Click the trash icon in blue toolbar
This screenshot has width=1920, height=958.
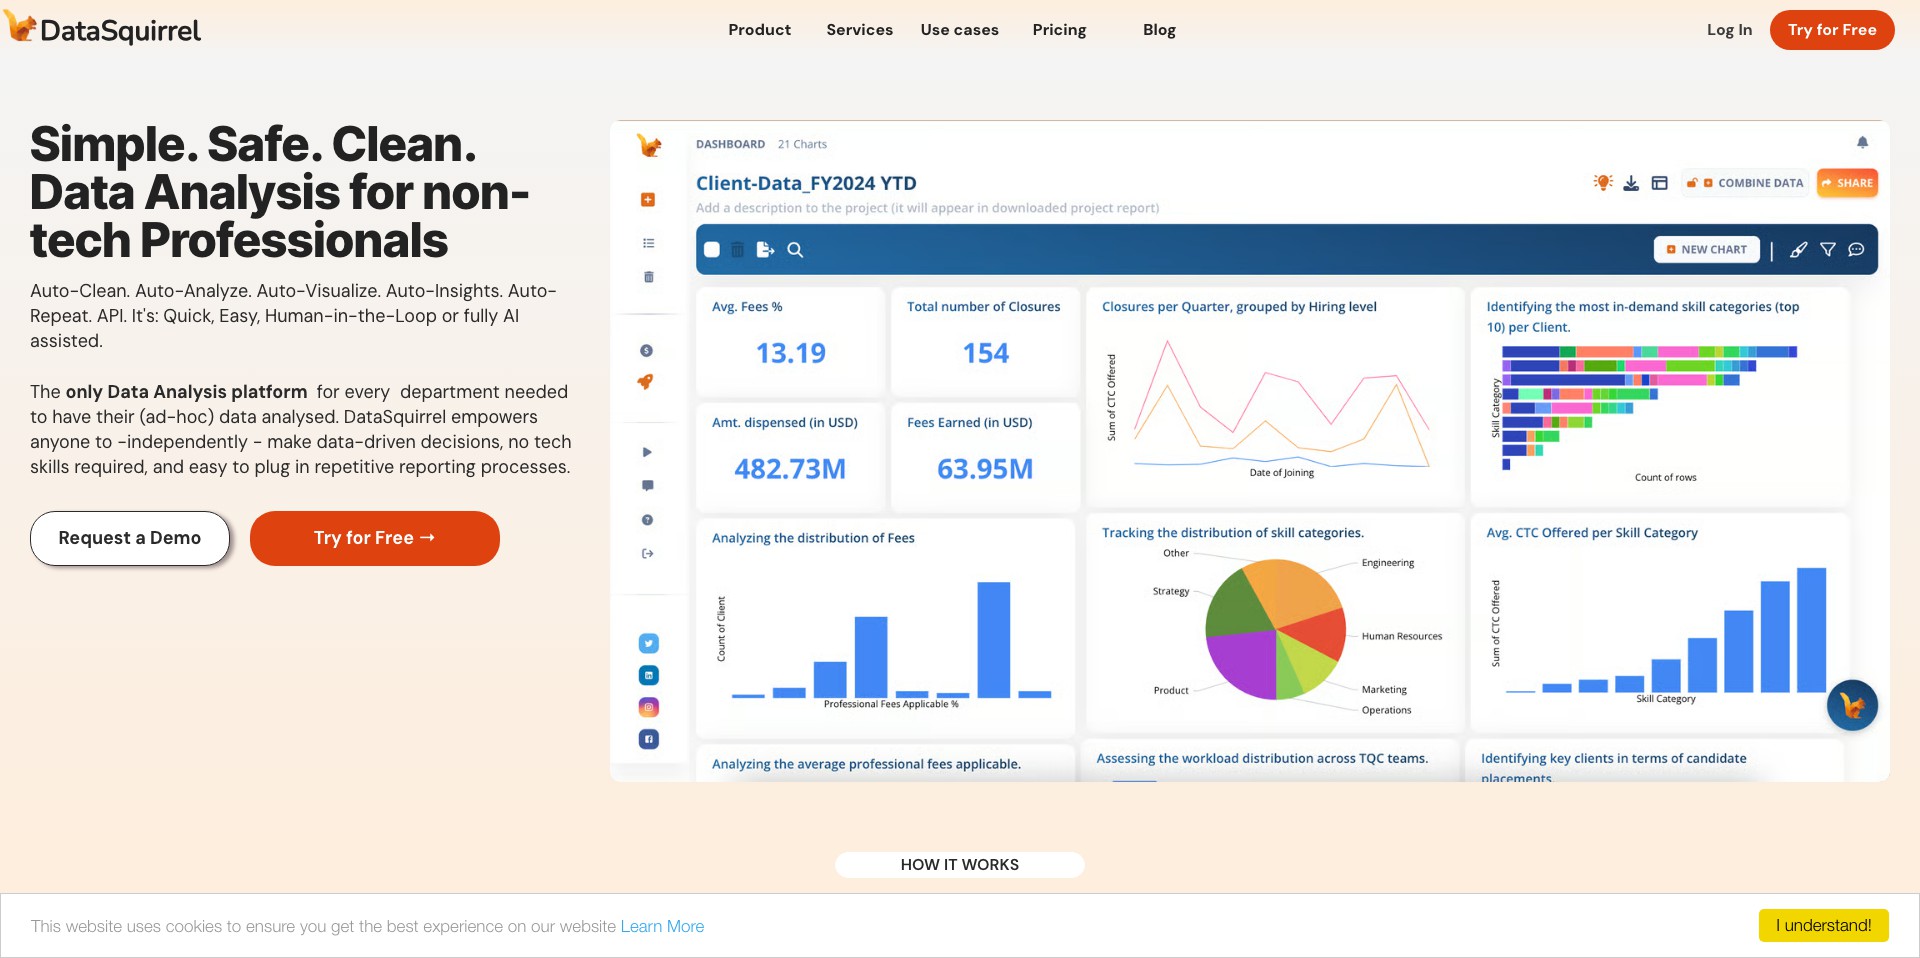[737, 250]
